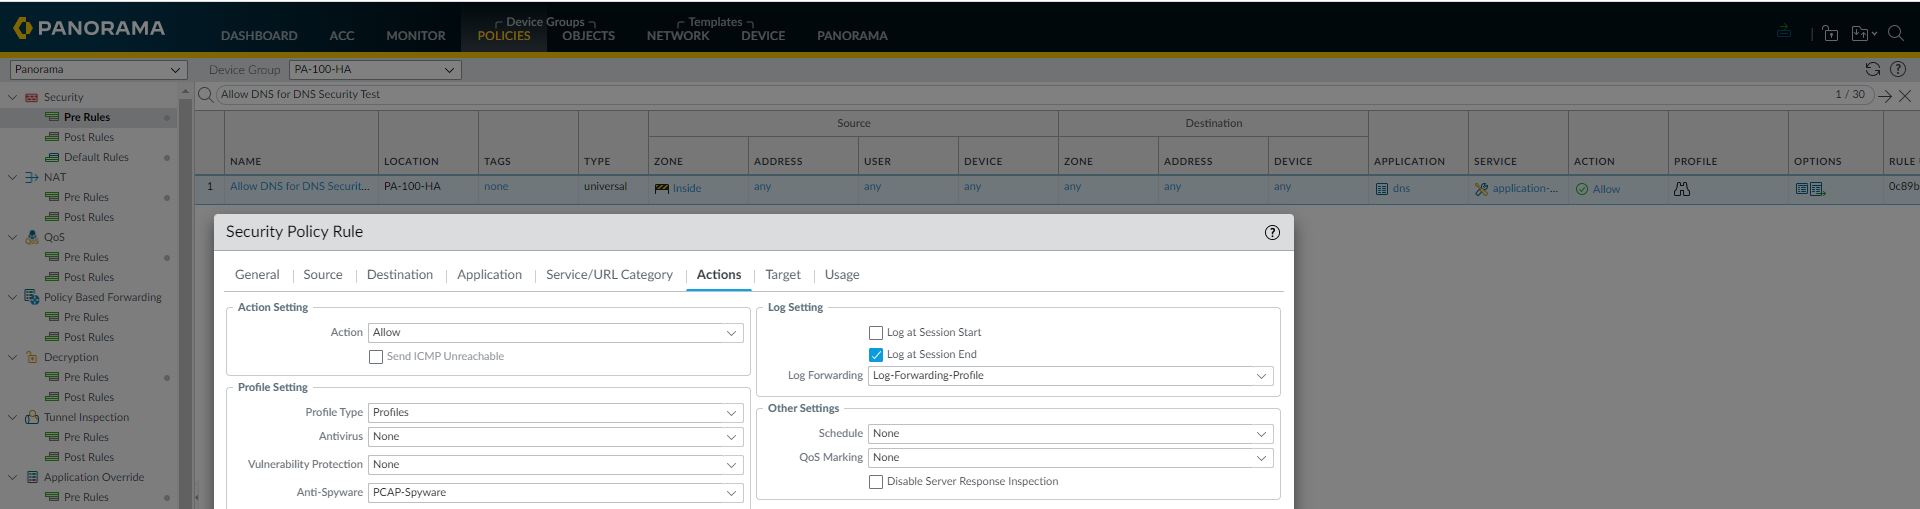Click the refresh icon above the rule table
Viewport: 1920px width, 509px height.
click(x=1872, y=69)
